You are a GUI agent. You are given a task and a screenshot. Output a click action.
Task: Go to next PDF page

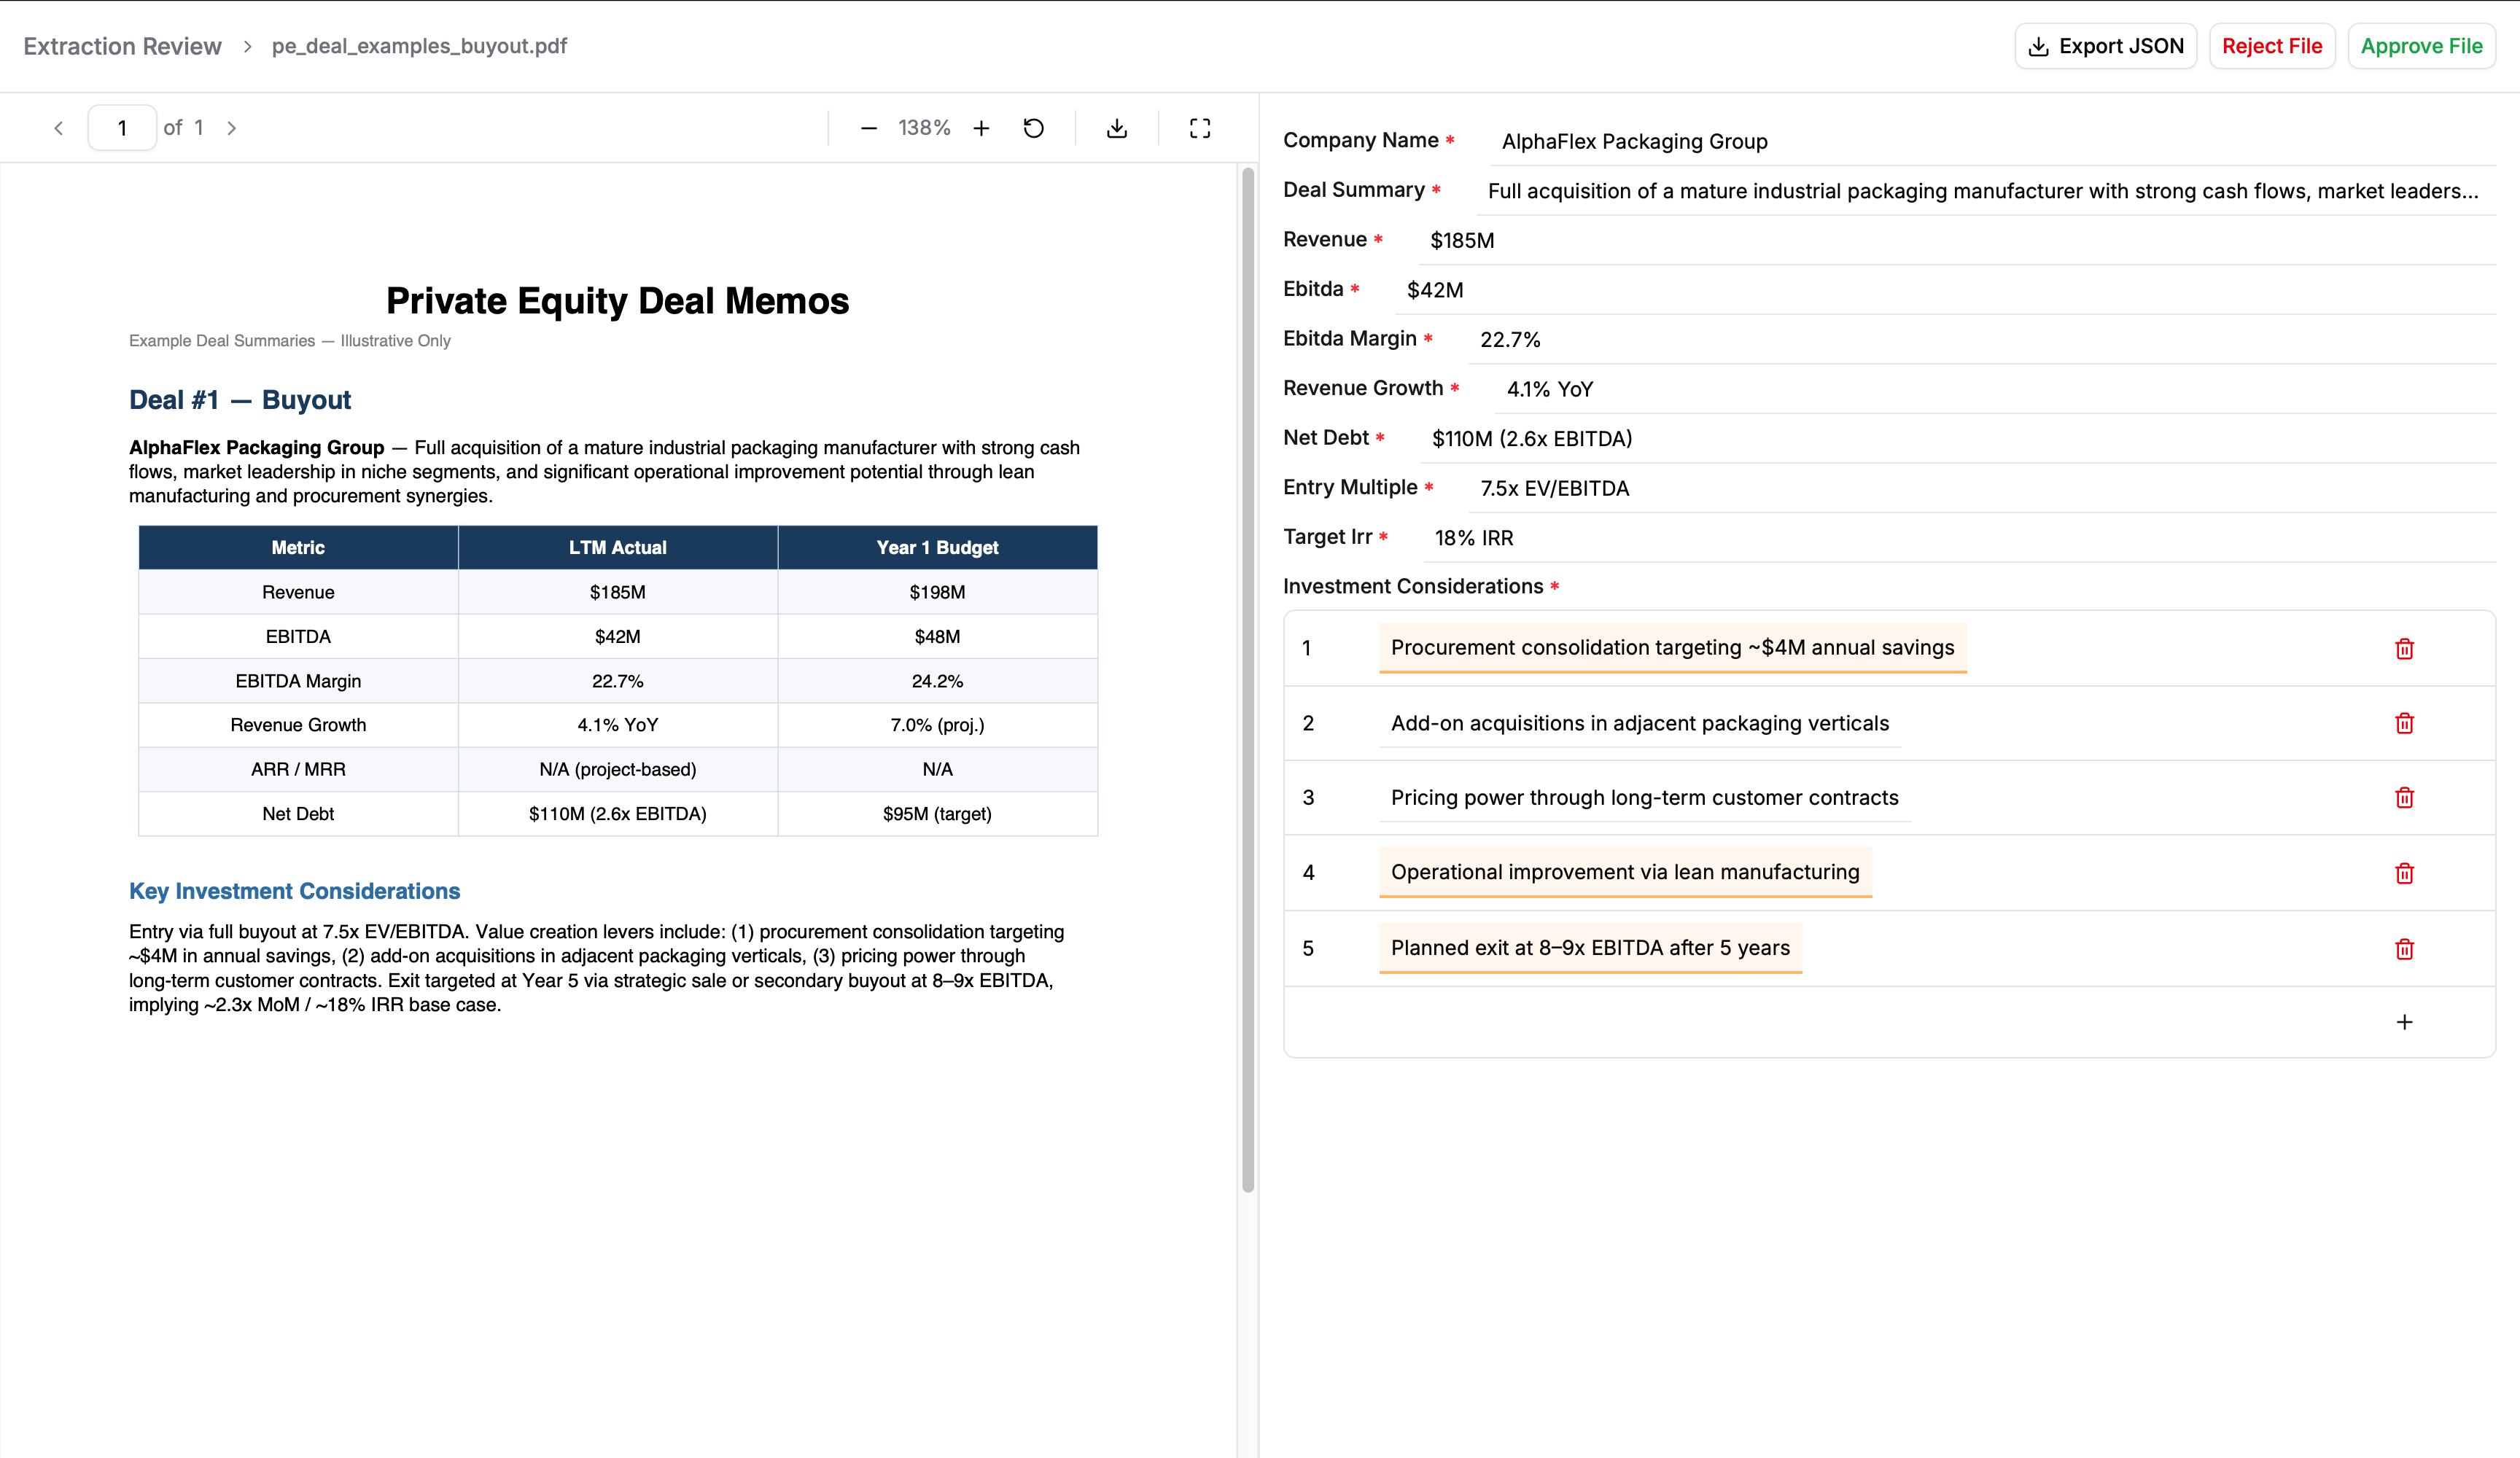pos(232,128)
